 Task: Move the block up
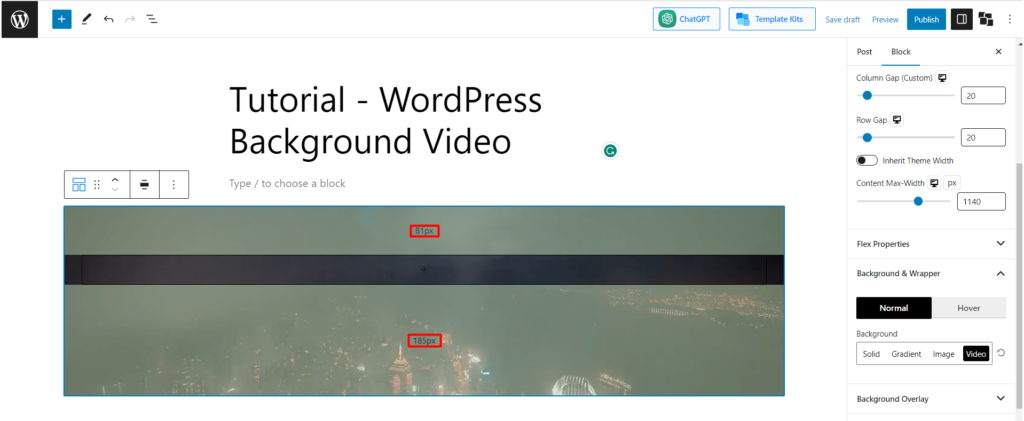click(115, 179)
